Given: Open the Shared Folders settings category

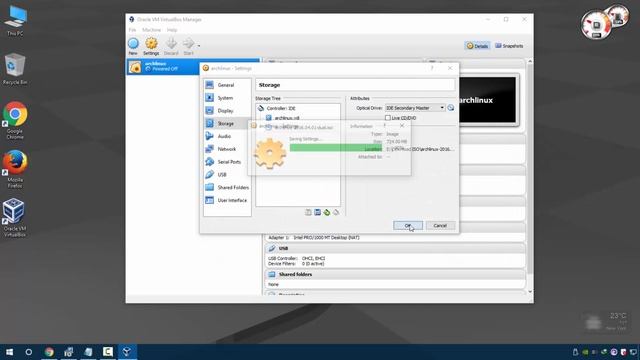Looking at the screenshot, I should [227, 187].
